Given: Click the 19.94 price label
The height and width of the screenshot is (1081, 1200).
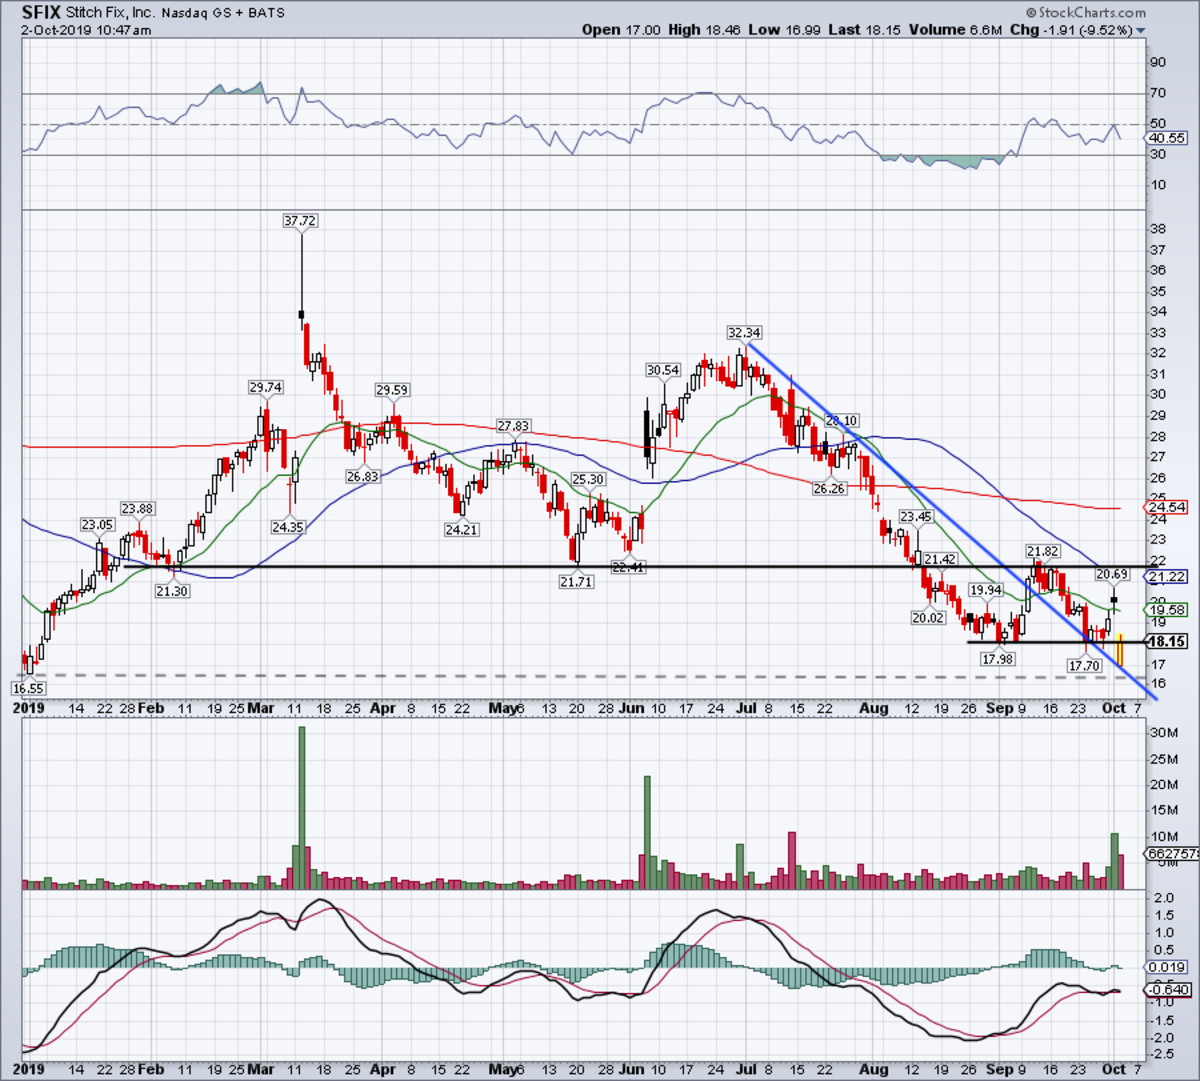Looking at the screenshot, I should point(986,590).
